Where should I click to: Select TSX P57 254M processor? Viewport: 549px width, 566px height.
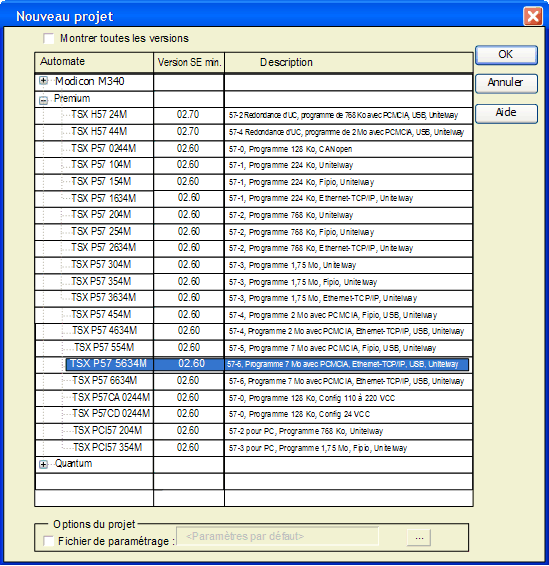click(101, 231)
